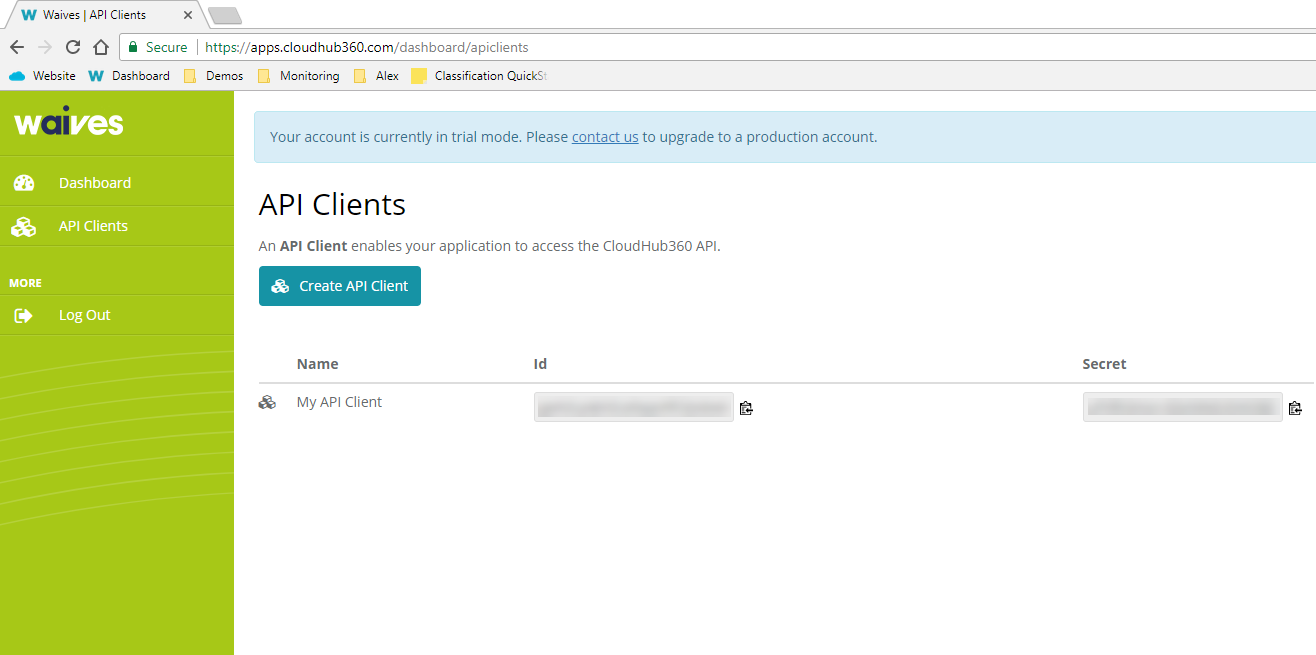The image size is (1316, 655).
Task: Open the Classification QuickStart bookmark
Action: point(480,76)
